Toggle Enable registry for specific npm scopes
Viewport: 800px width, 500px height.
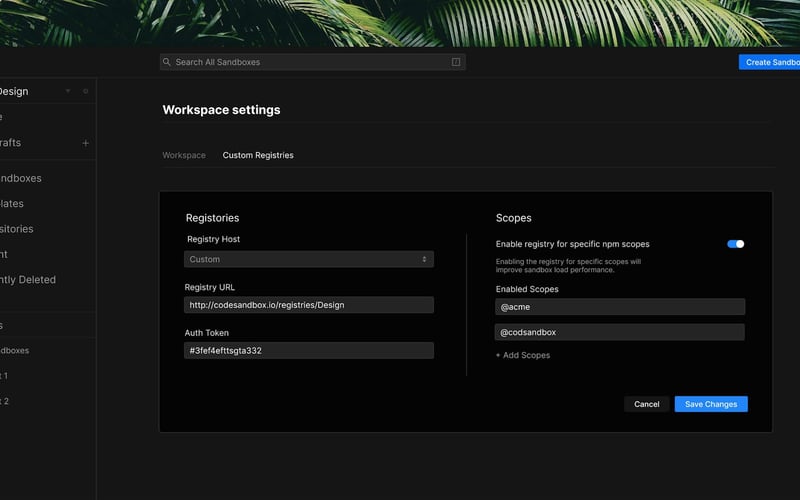[735, 244]
